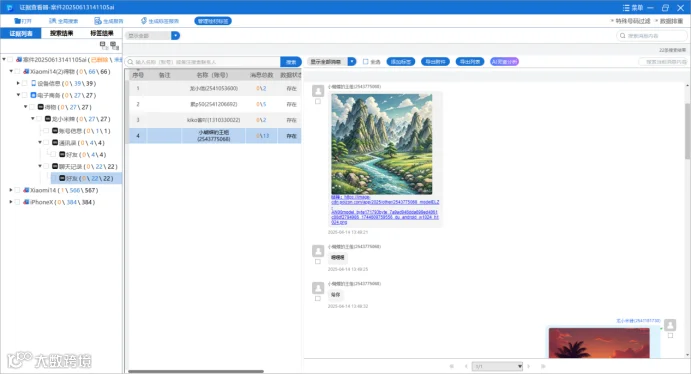Check the Xiaomi14(2) (0\66\66) node checkbox

[18, 71]
